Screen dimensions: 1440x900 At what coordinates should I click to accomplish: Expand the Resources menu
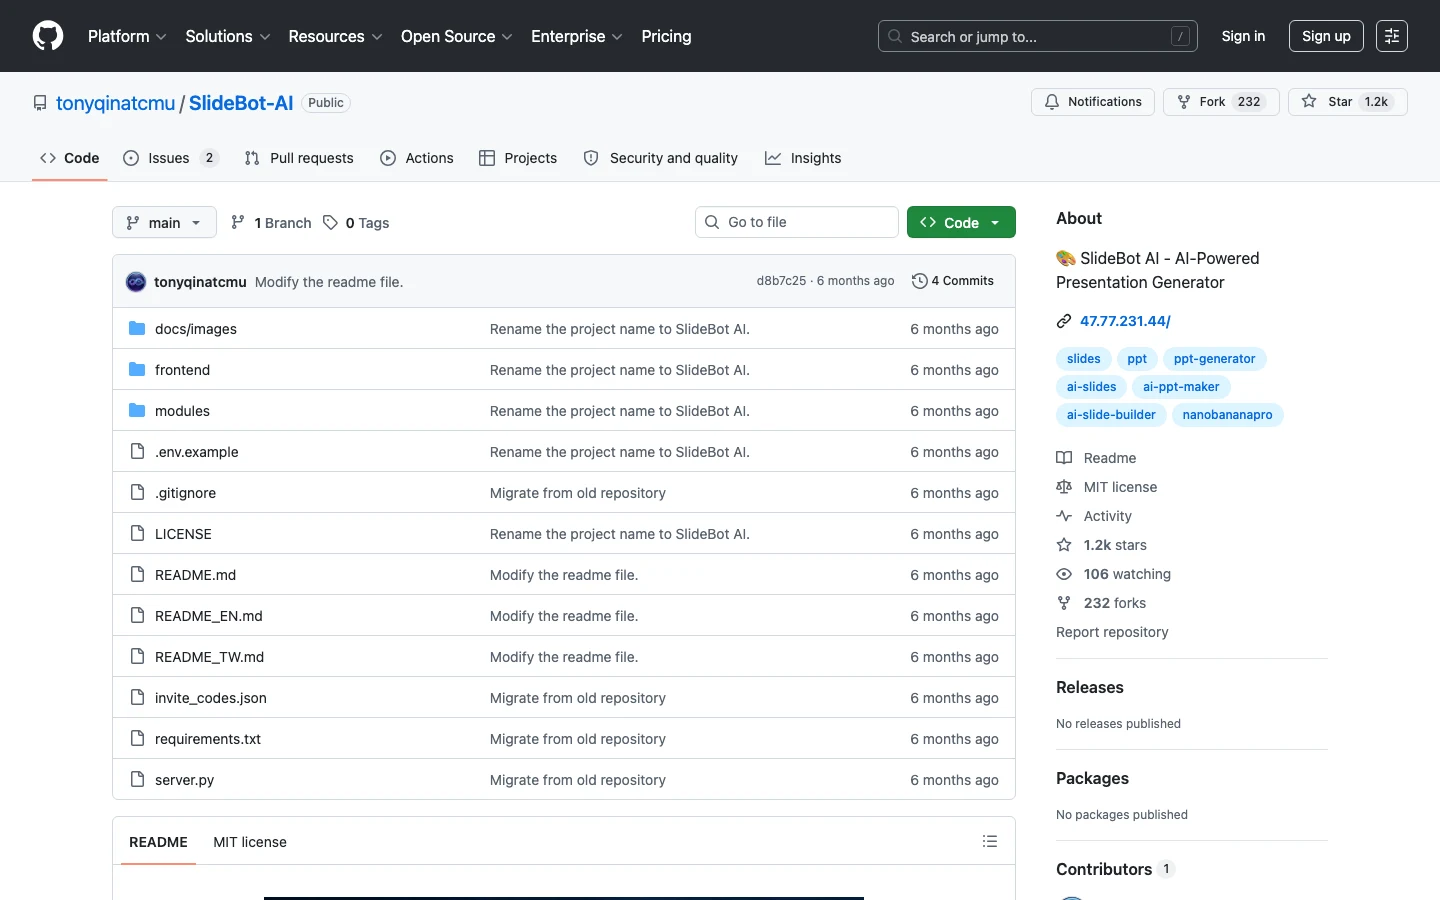(x=335, y=36)
